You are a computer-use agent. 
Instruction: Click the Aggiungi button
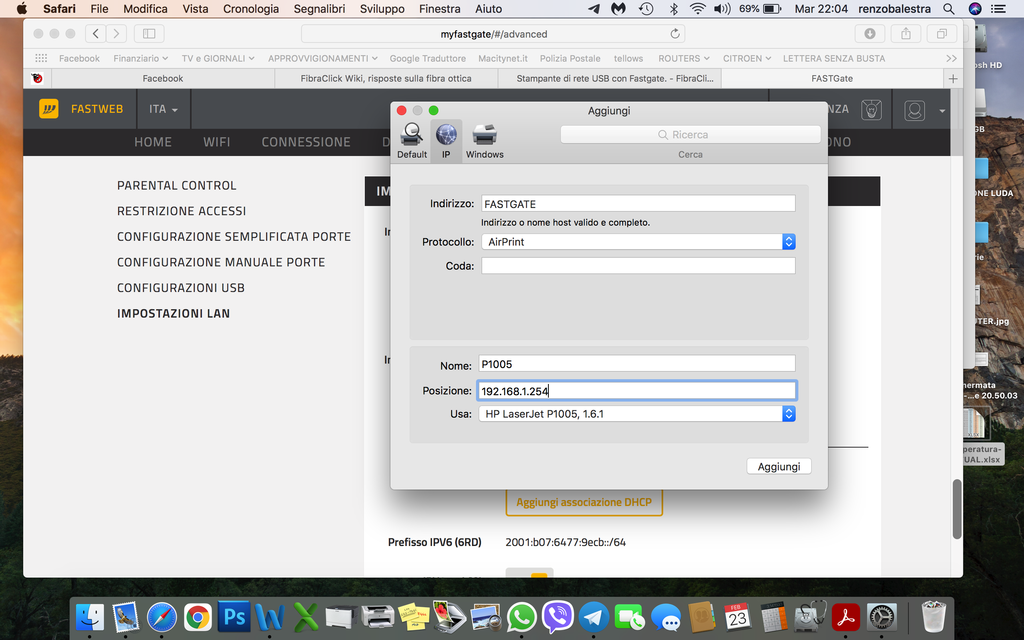coord(778,467)
